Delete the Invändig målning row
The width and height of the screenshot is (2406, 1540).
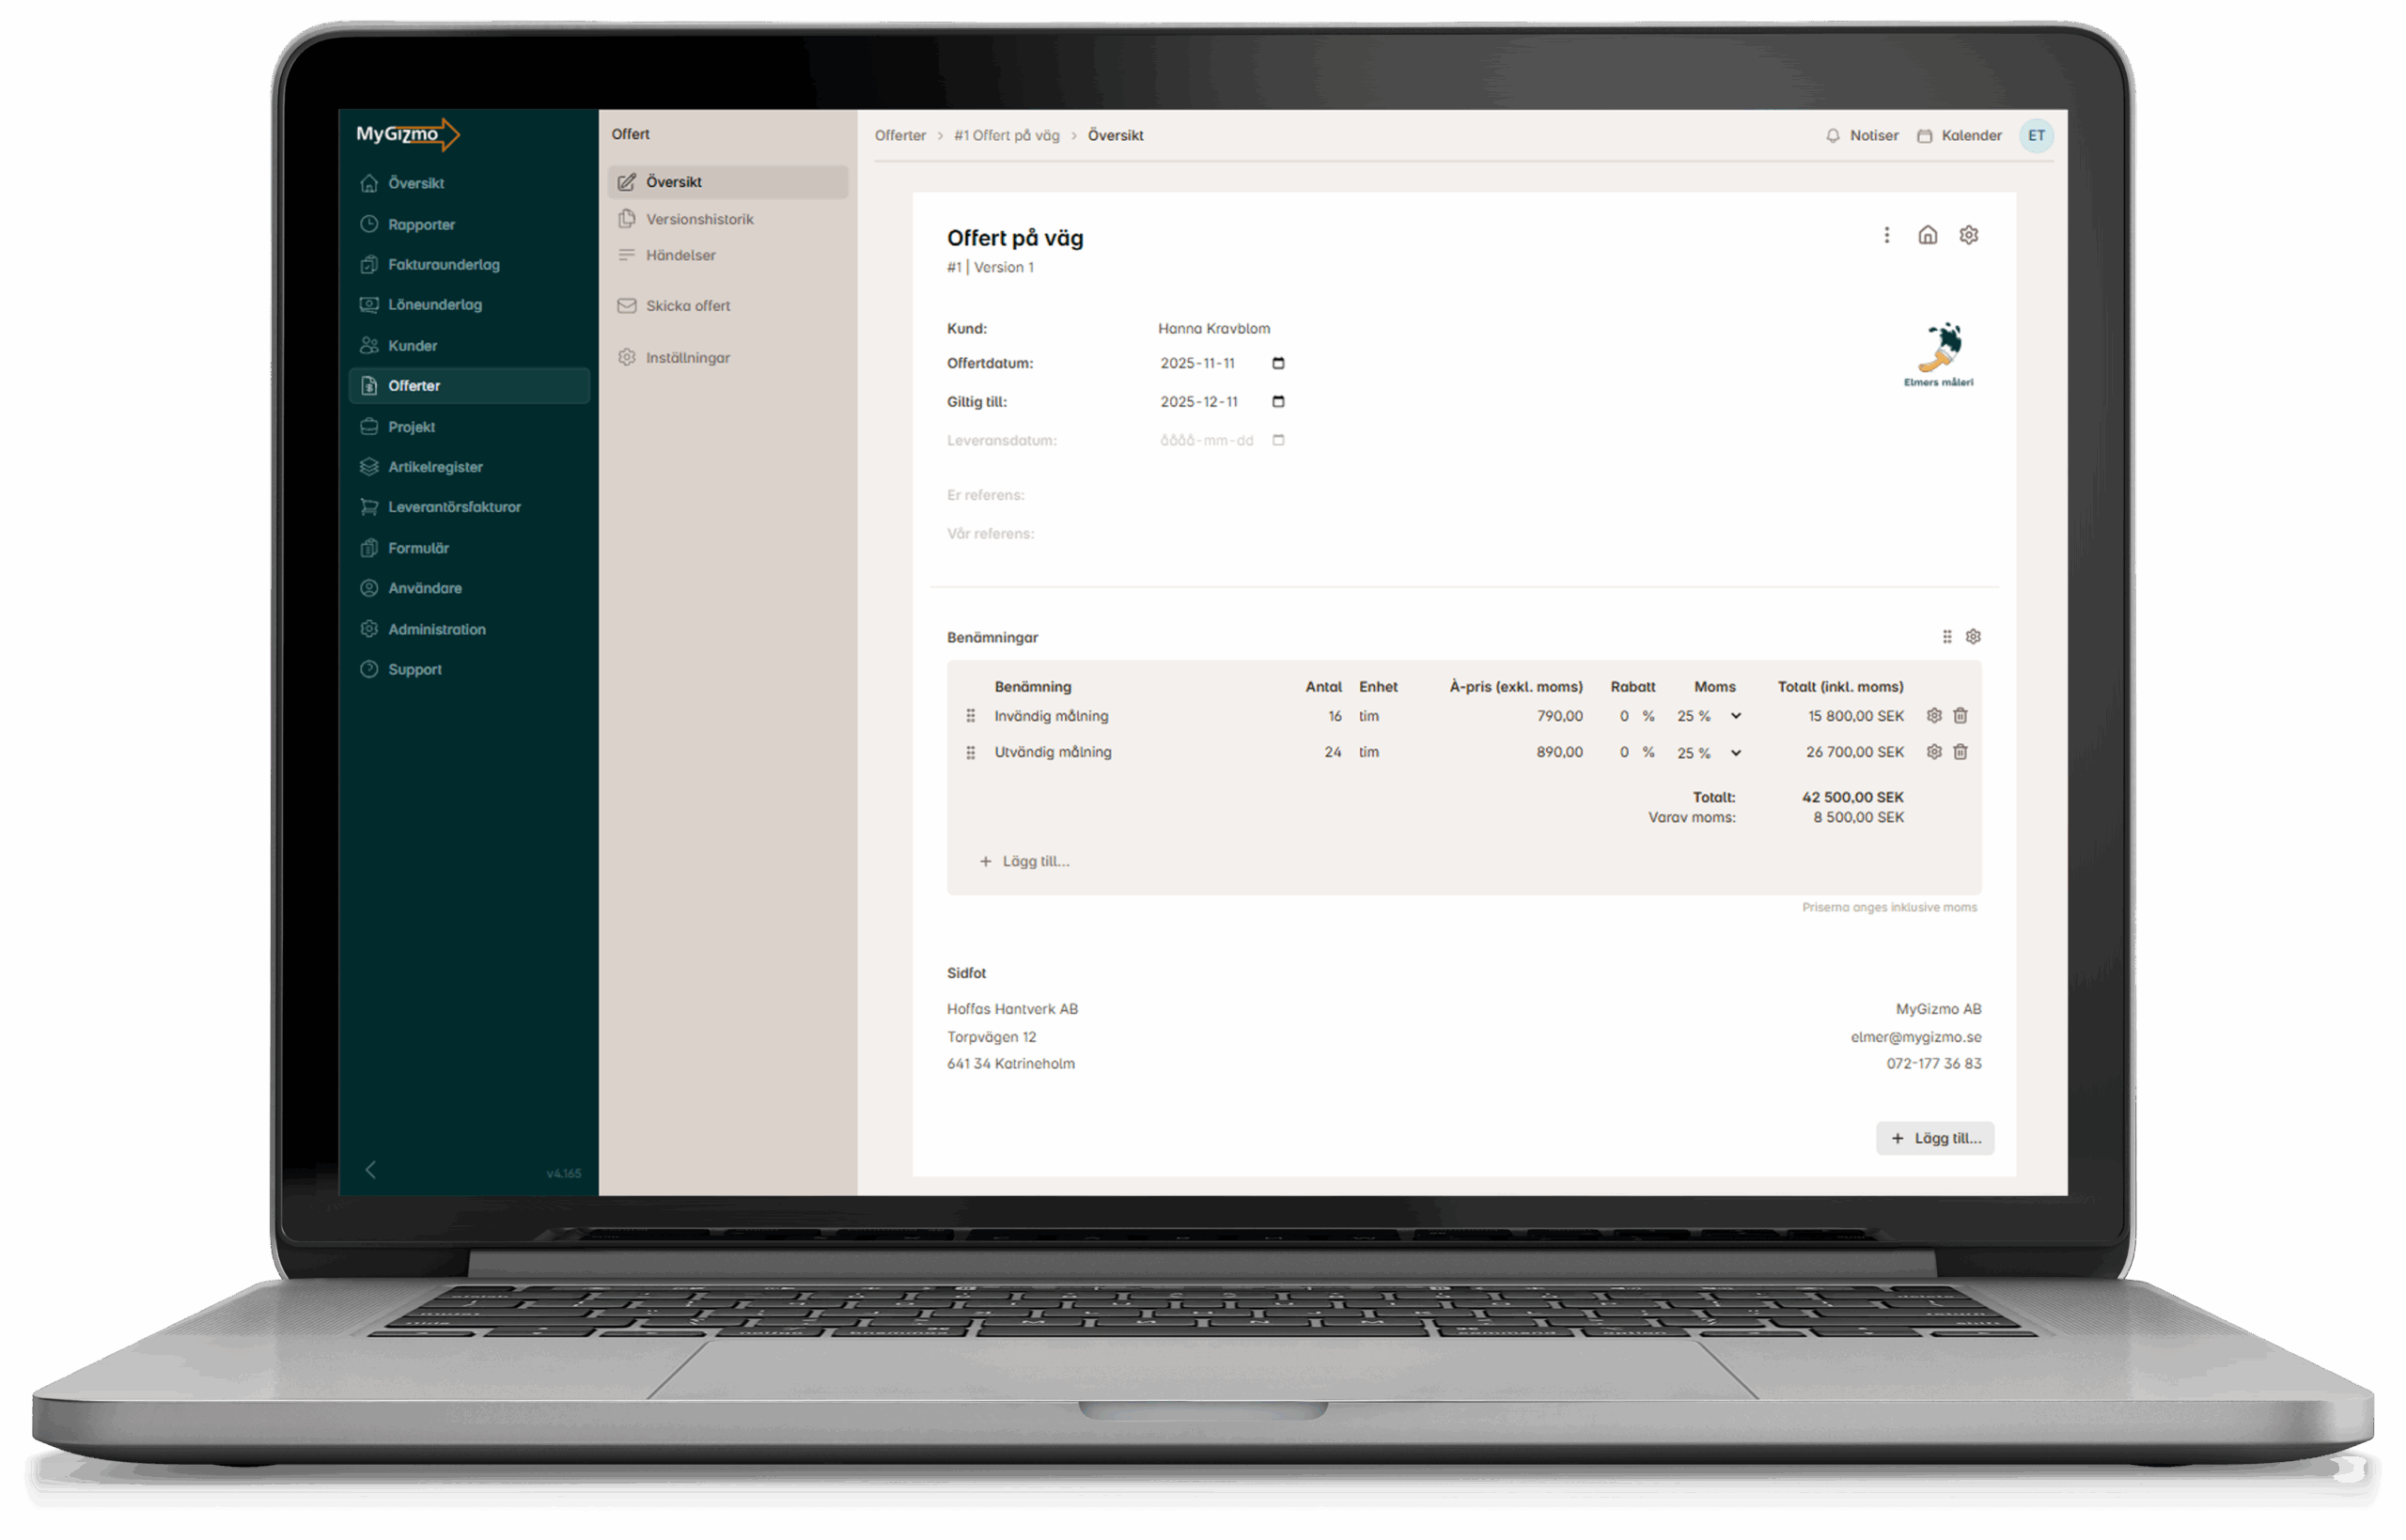tap(1960, 716)
